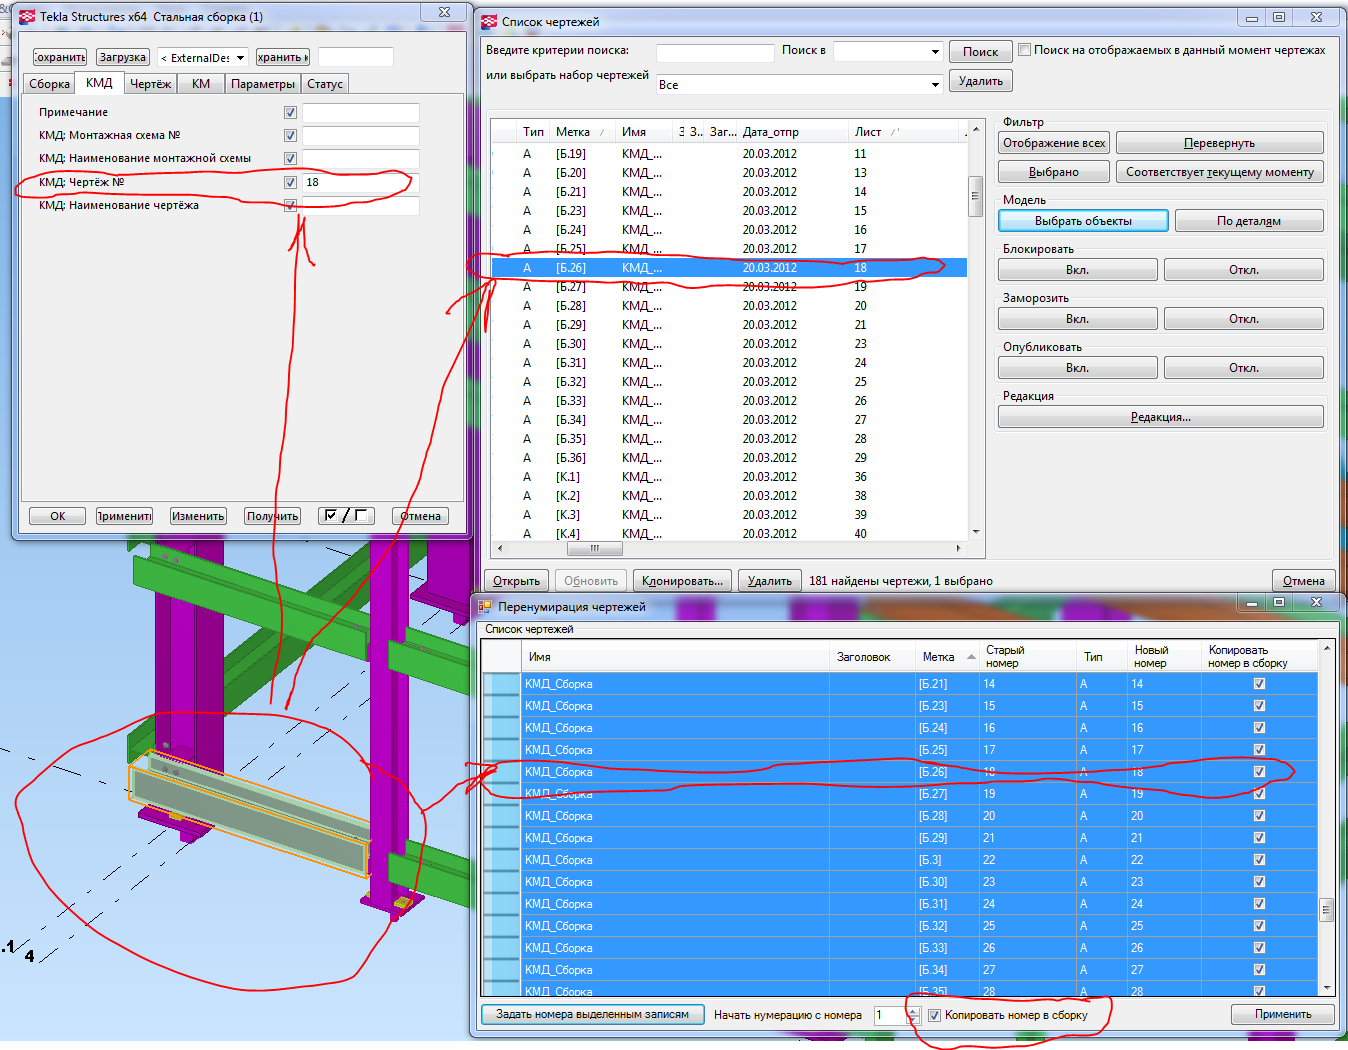Click the Tekla Structures title bar icon
Image resolution: width=1348 pixels, height=1050 pixels.
pyautogui.click(x=27, y=16)
